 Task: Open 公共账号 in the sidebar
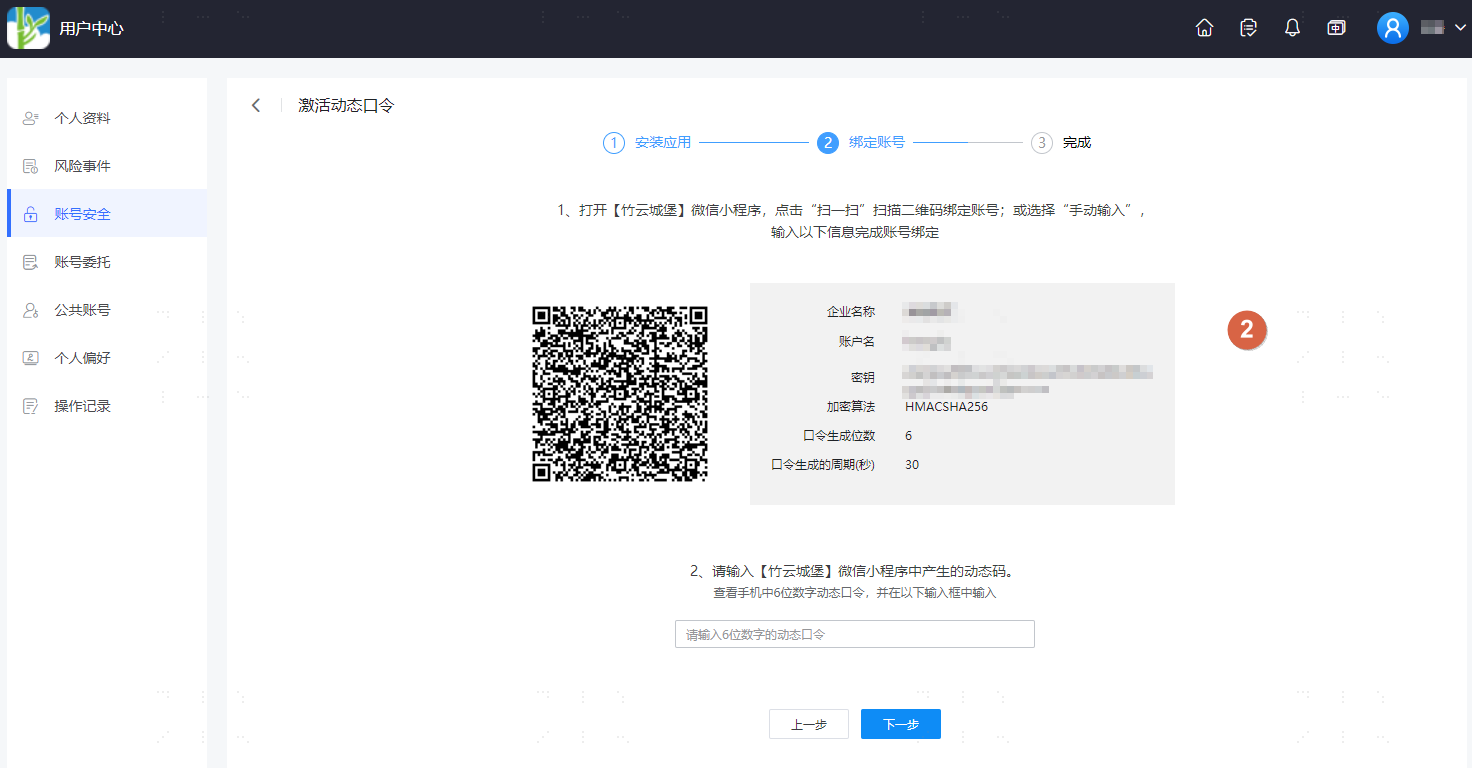pos(107,310)
